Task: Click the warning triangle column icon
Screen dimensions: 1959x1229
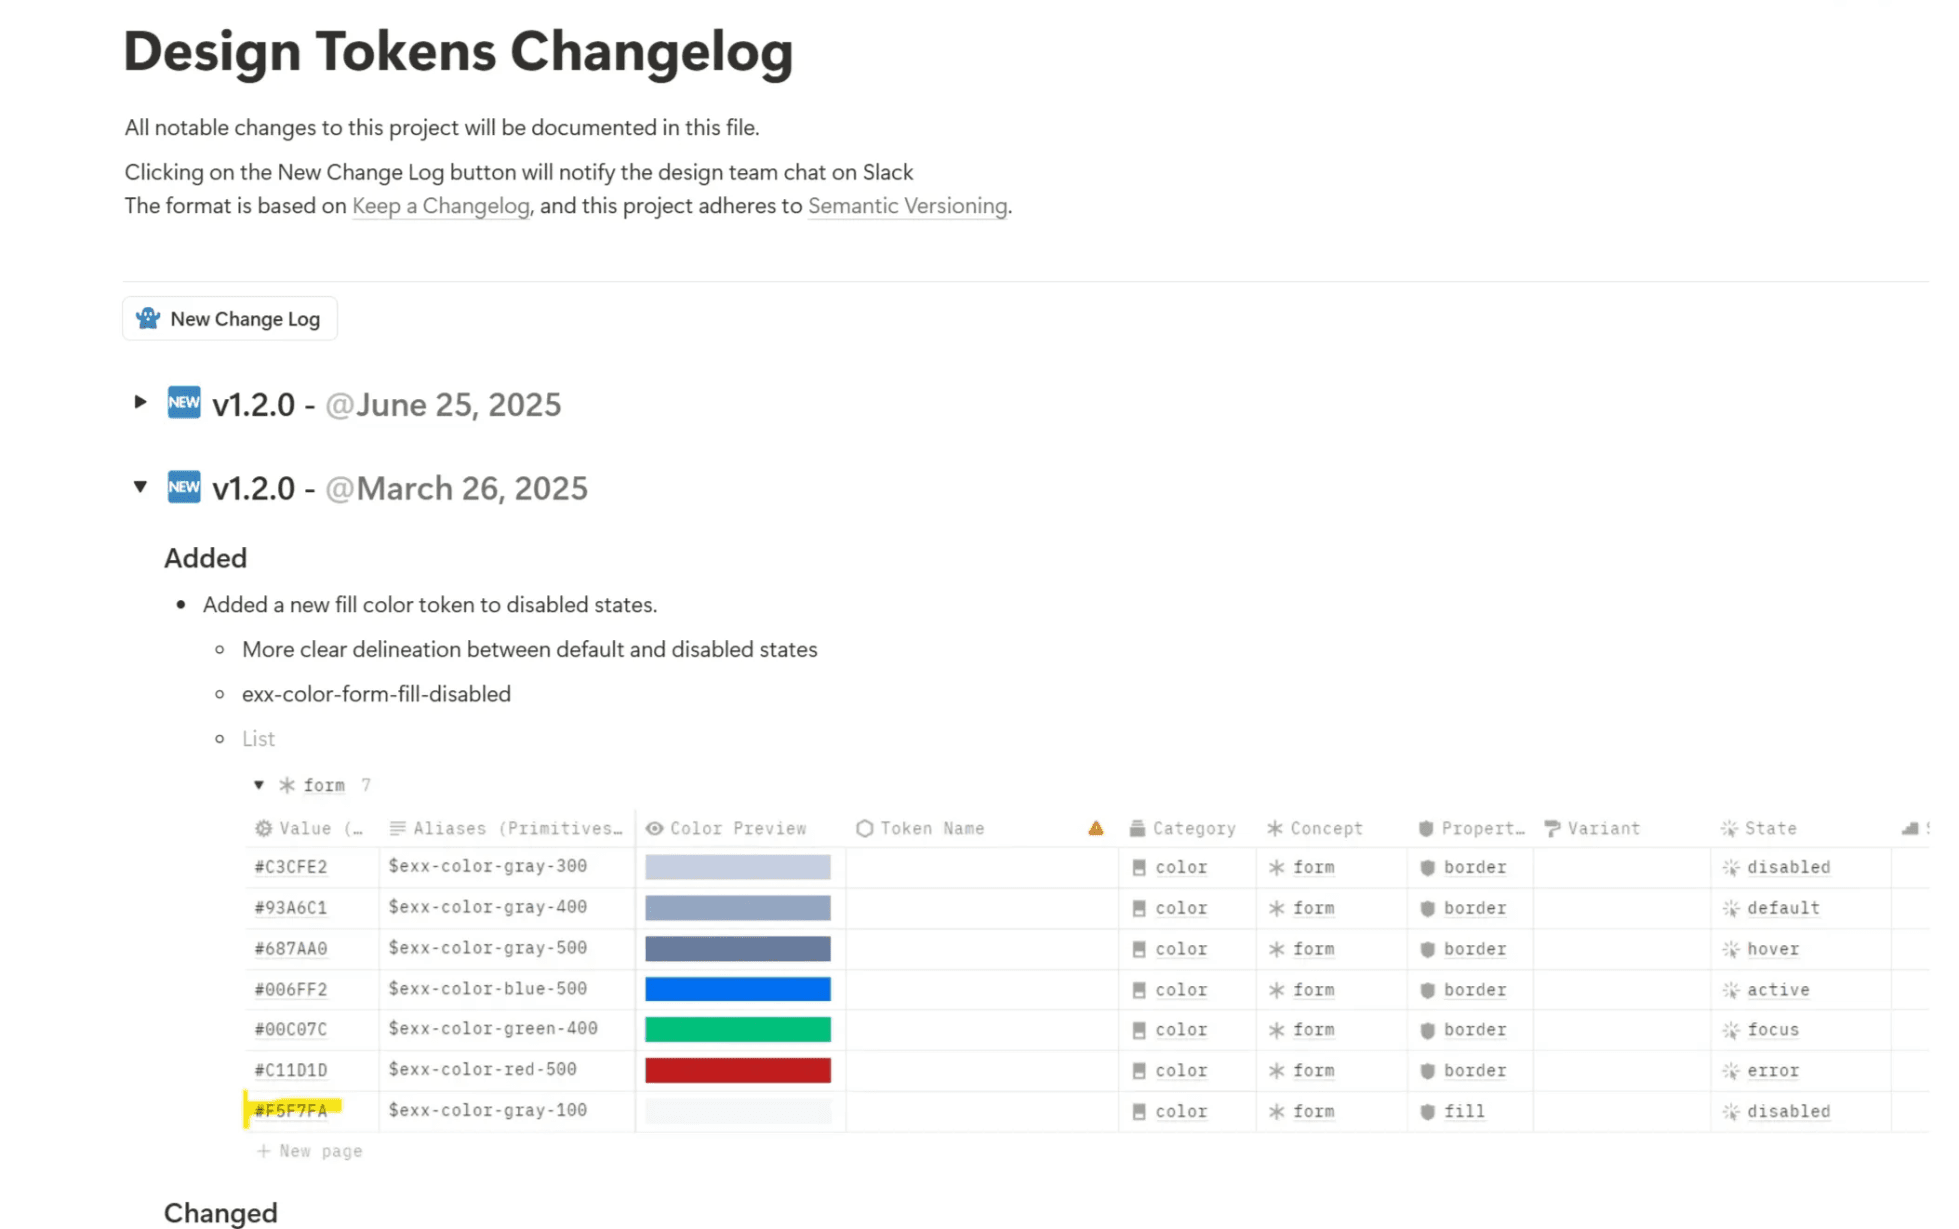Action: 1096,828
